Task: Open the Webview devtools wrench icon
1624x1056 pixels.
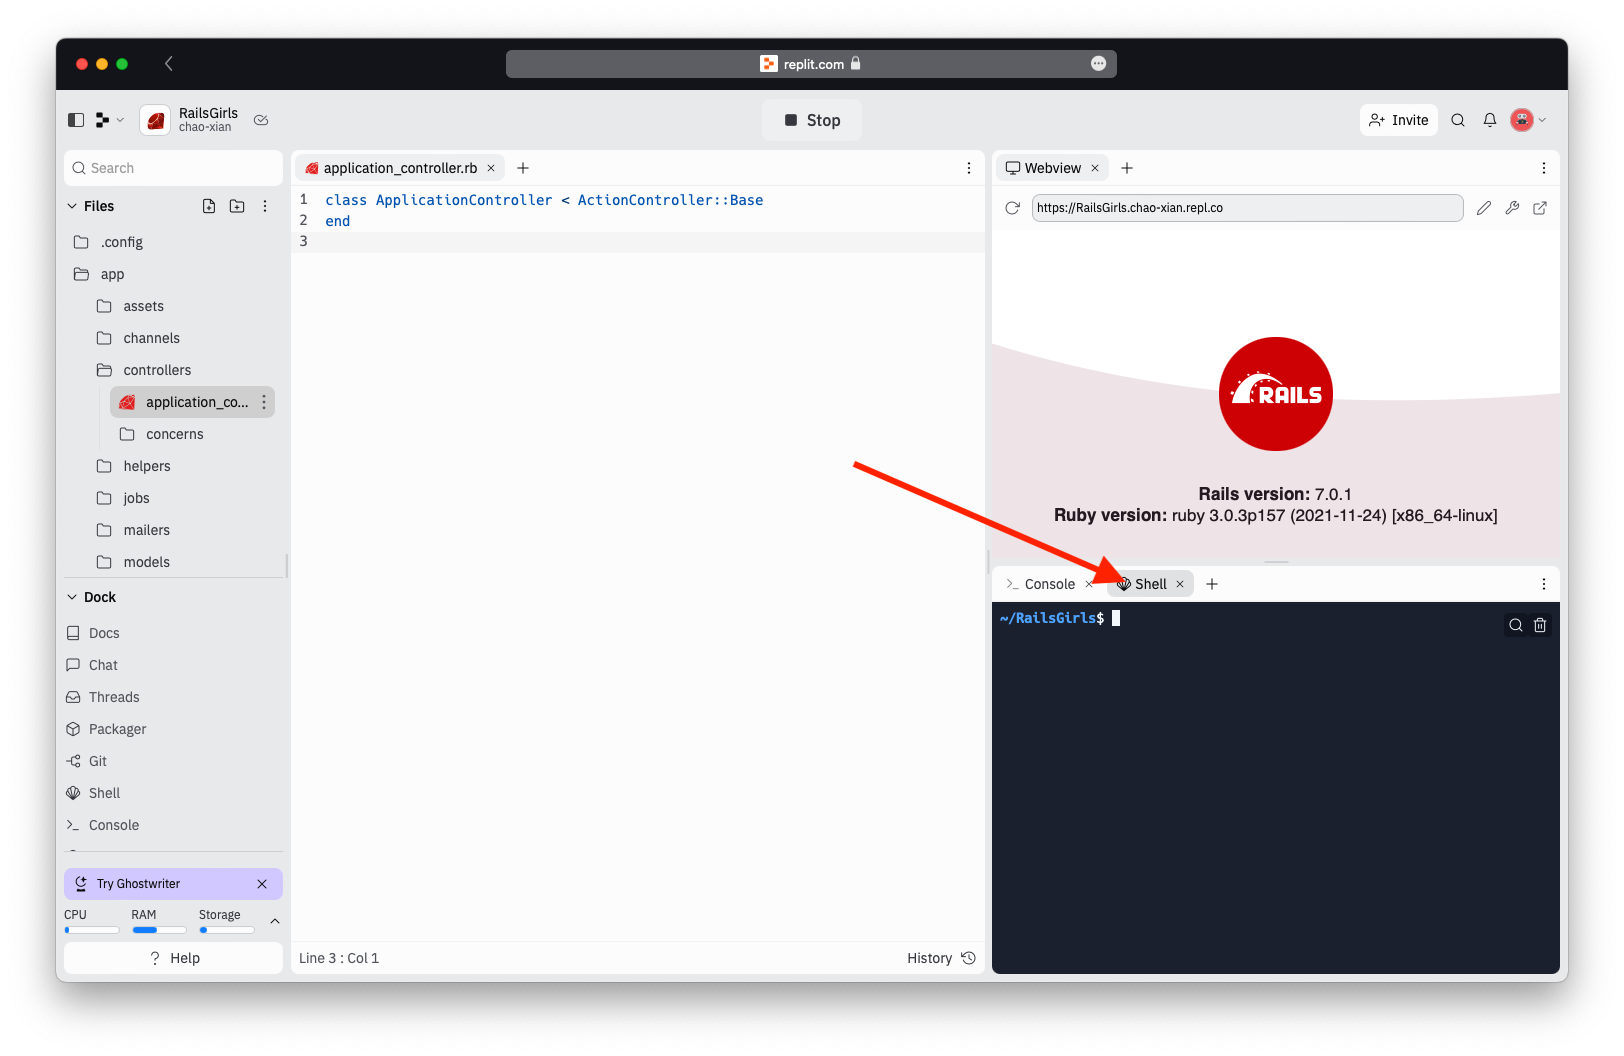Action: [x=1512, y=208]
